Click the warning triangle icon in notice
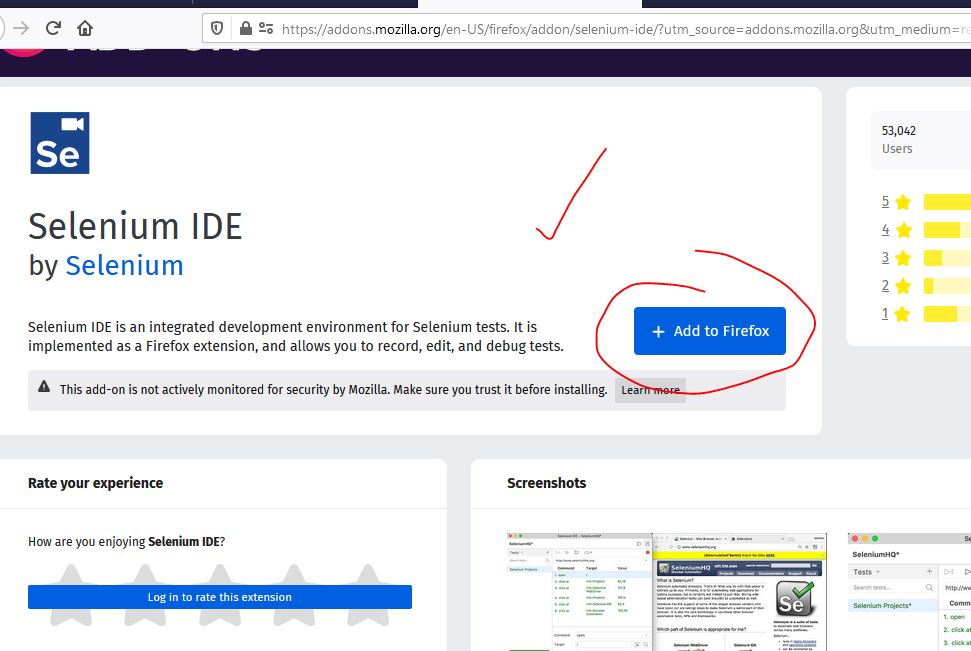Screen dimensions: 971x651 pyautogui.click(x=44, y=388)
